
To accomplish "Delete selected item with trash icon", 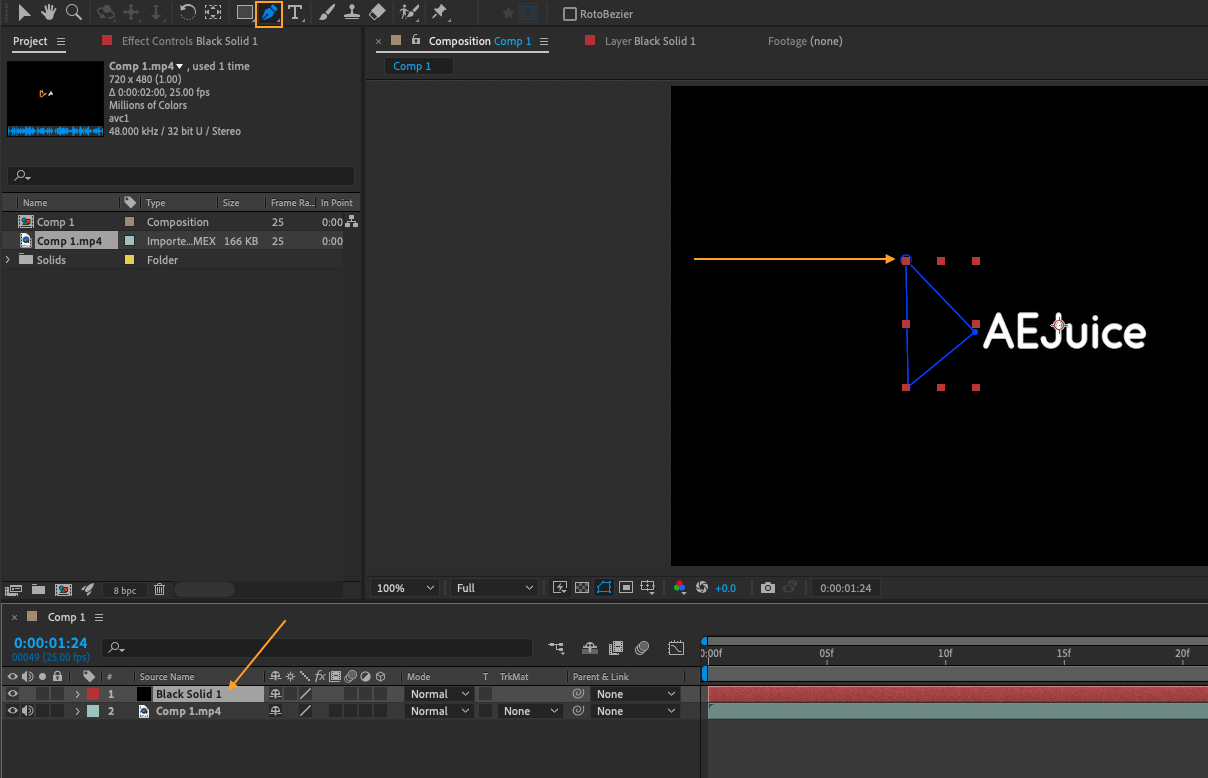I will [159, 590].
